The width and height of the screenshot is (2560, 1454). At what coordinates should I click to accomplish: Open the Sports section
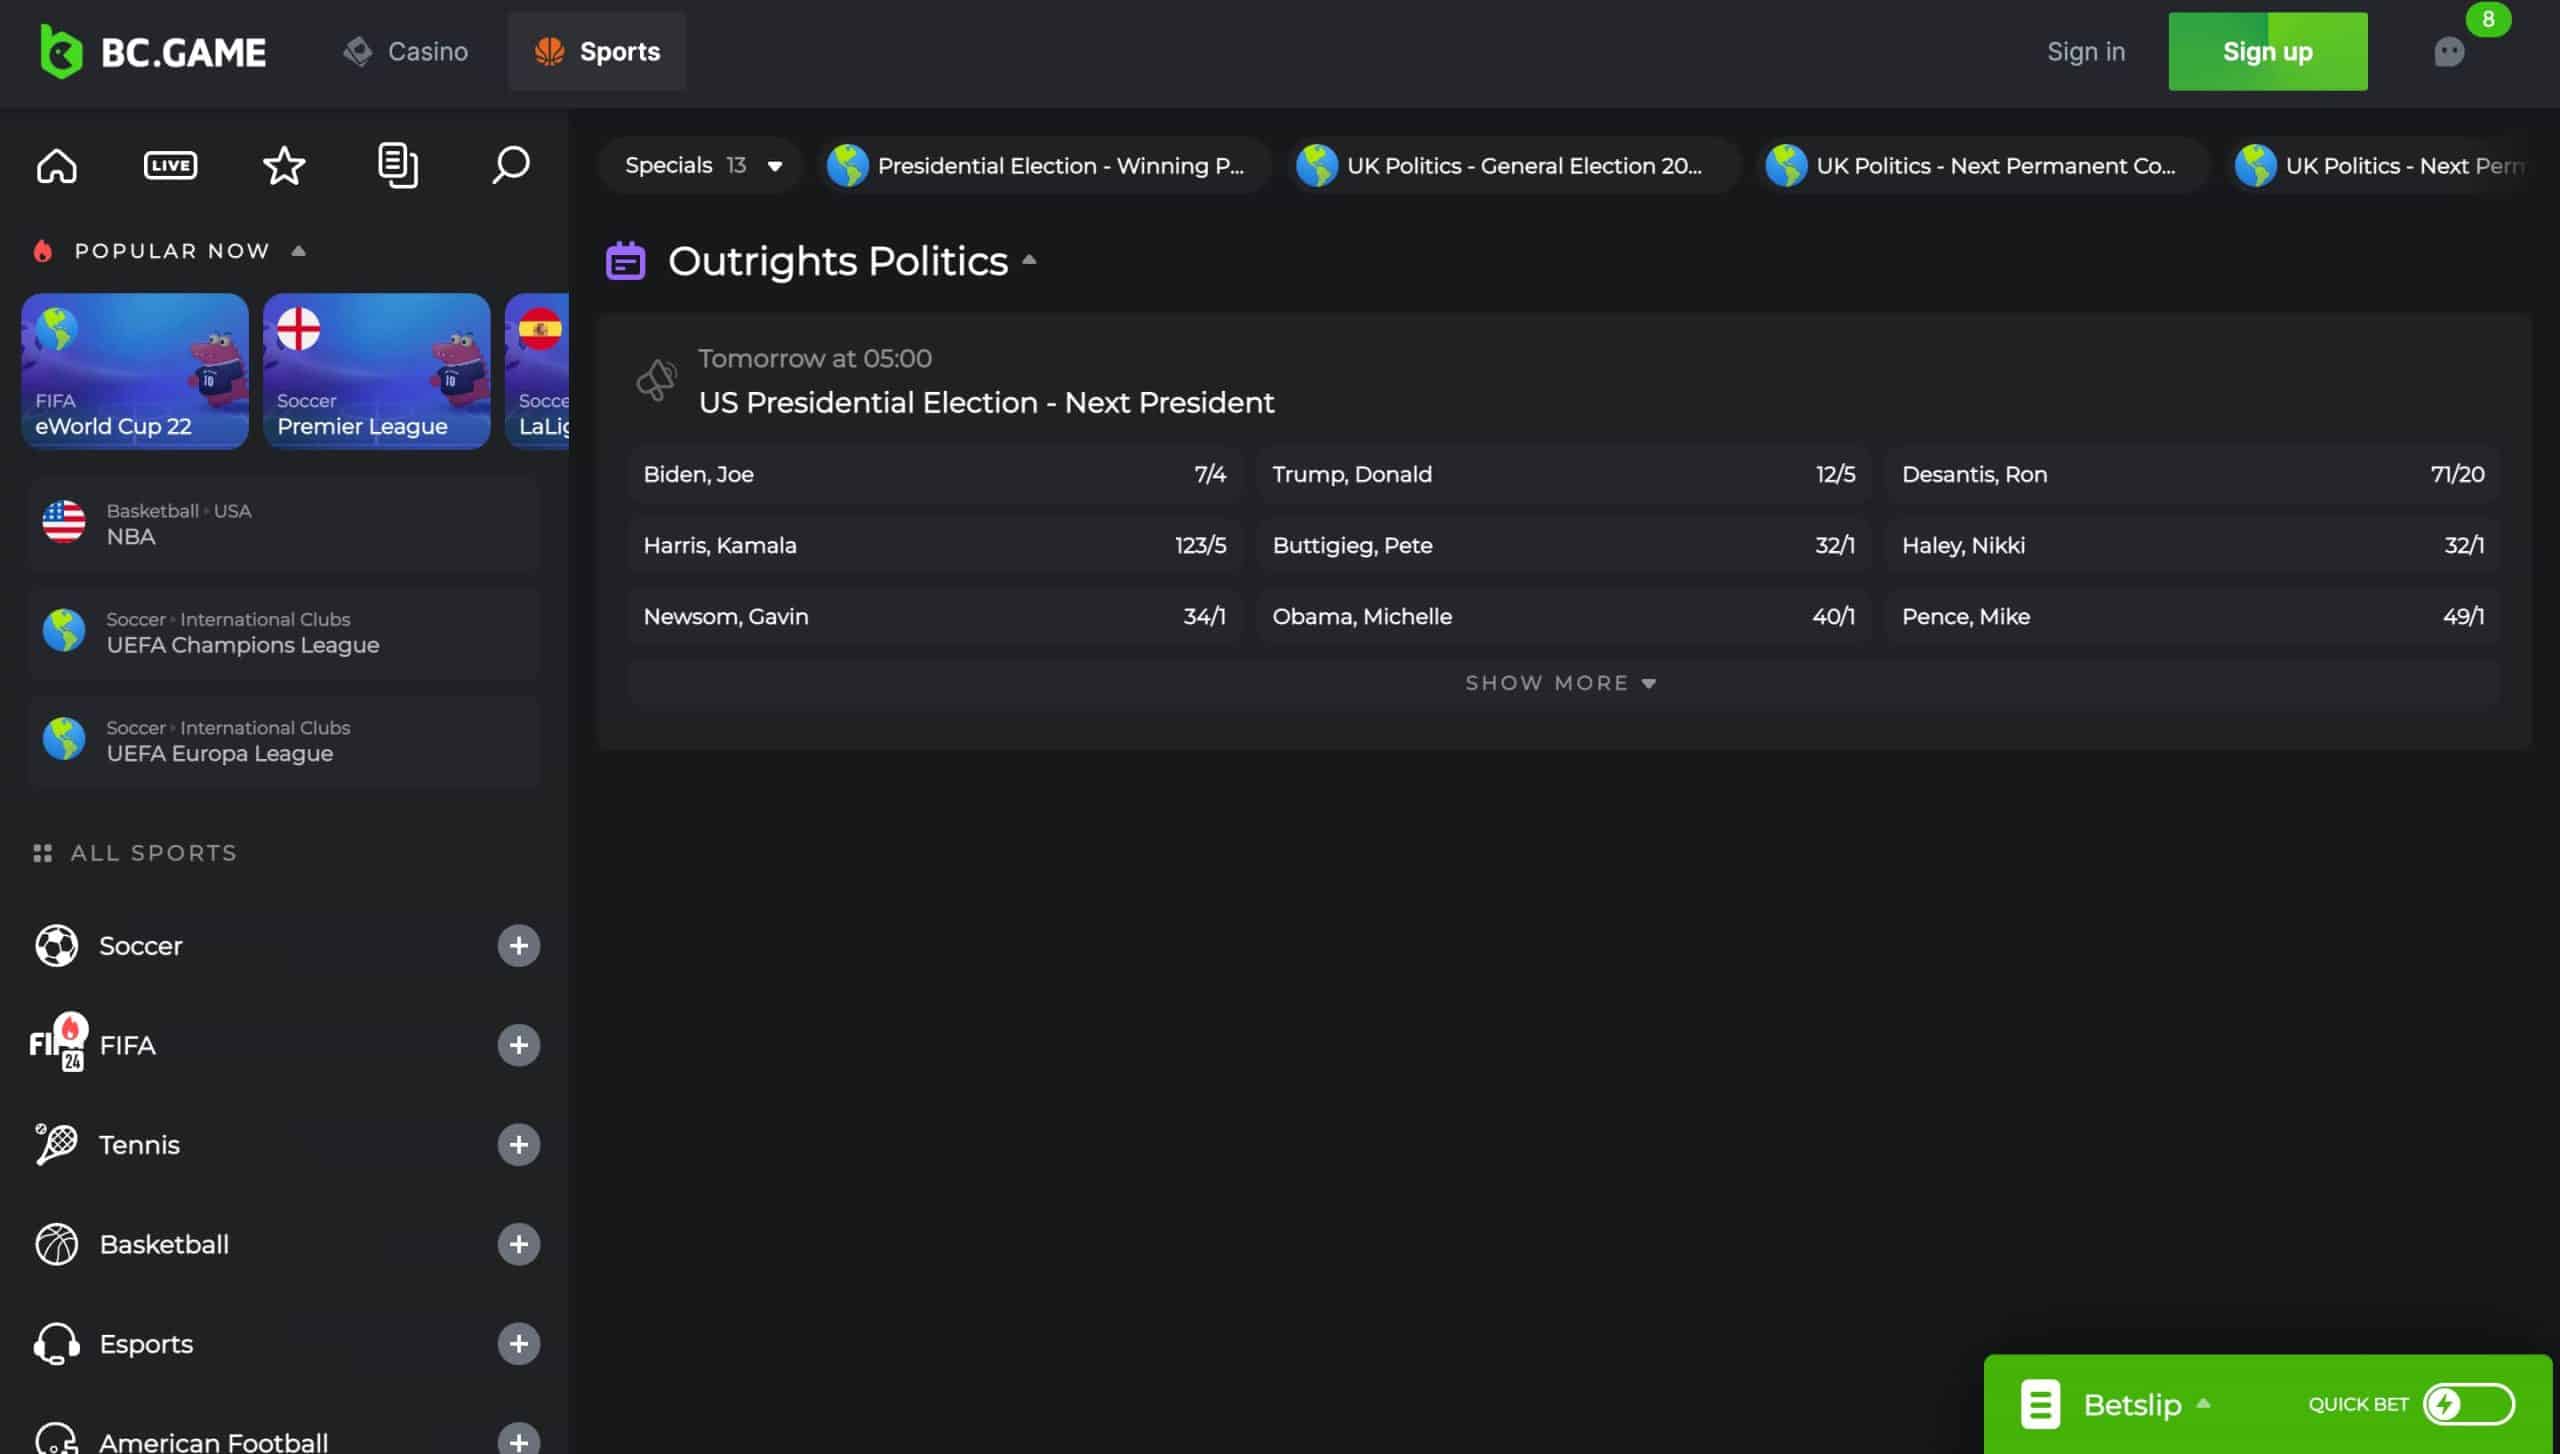coord(597,51)
